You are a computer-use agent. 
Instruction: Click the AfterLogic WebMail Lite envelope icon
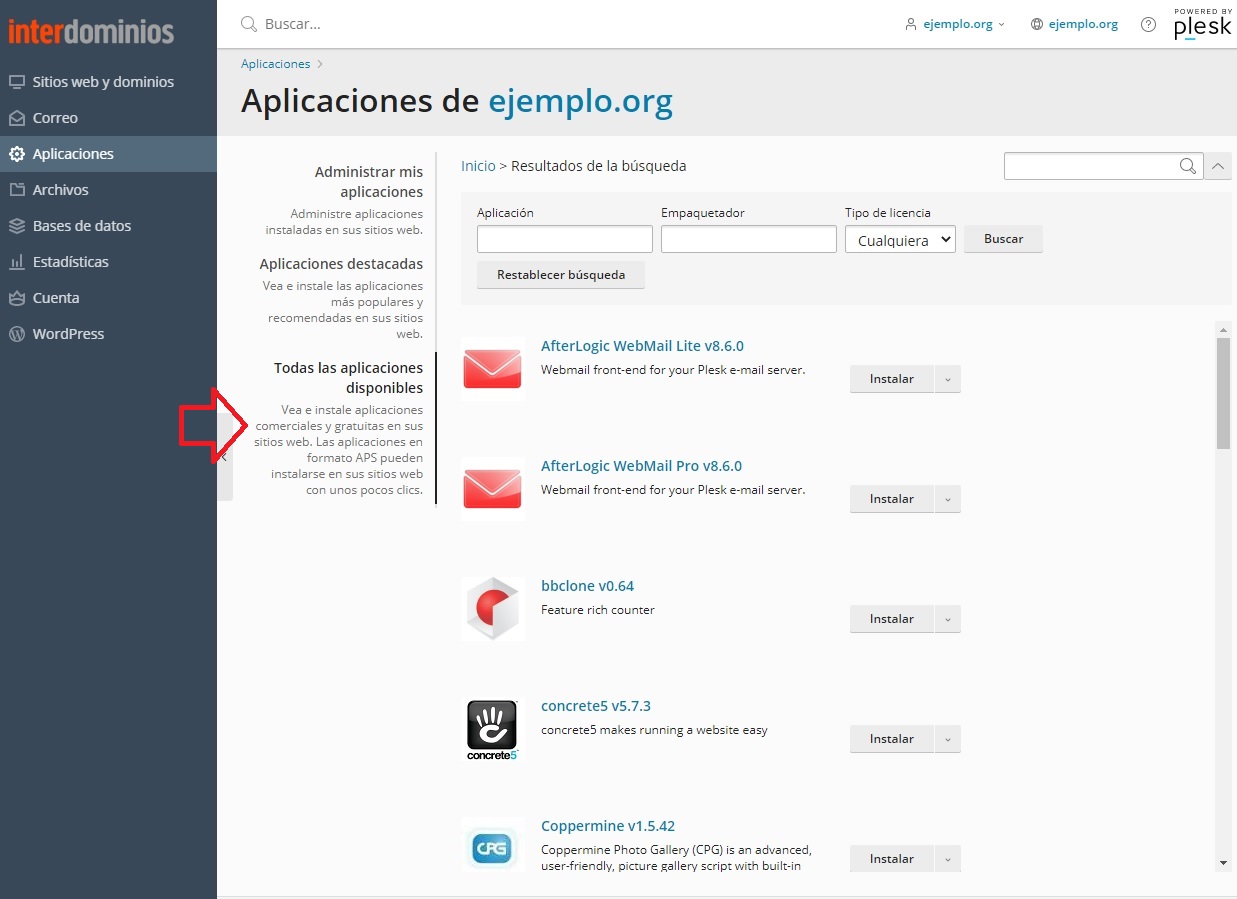[x=492, y=369]
